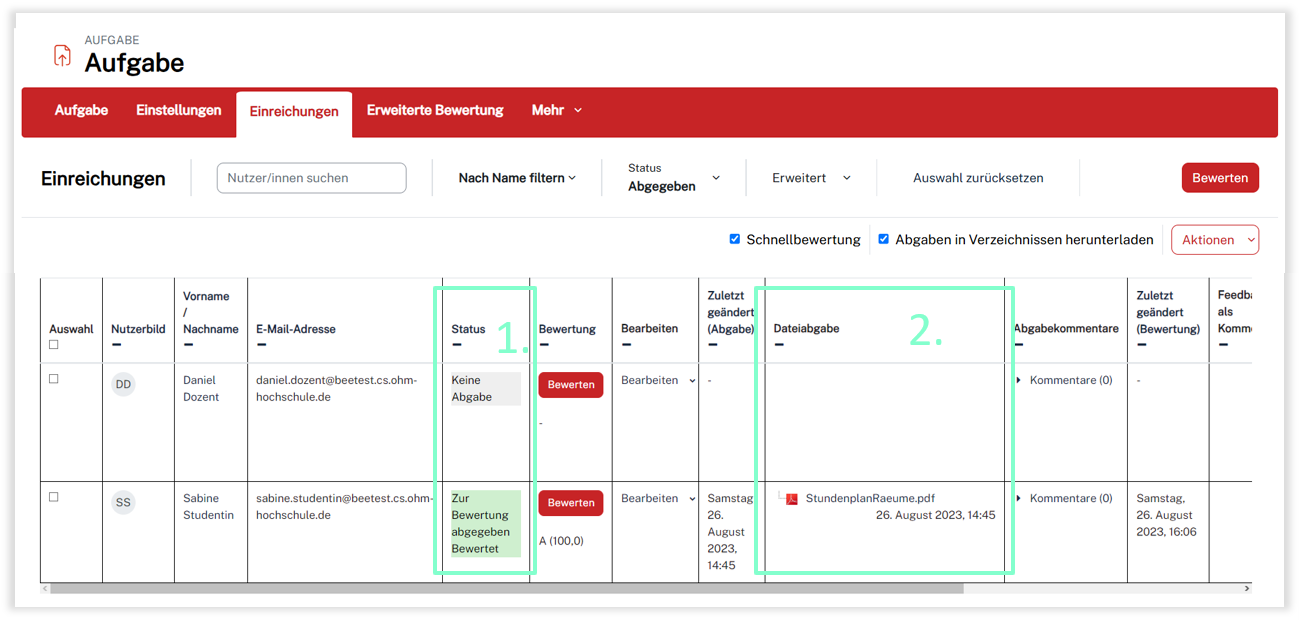Collapse the Dateiabgabe column via minus icon
The image size is (1299, 620).
click(x=779, y=345)
